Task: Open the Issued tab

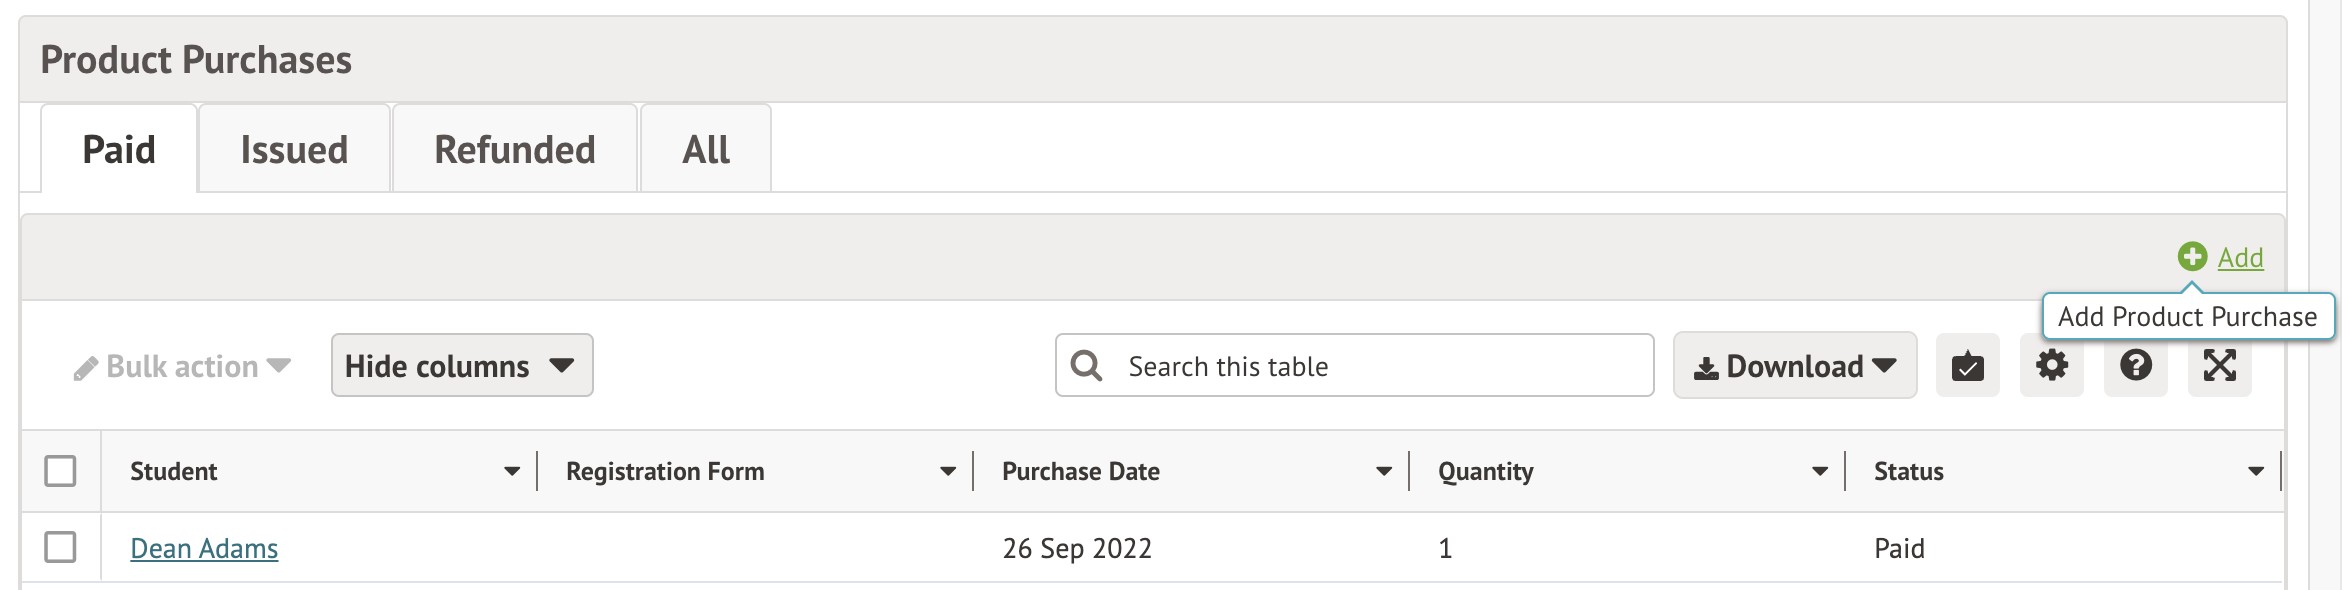Action: 294,148
